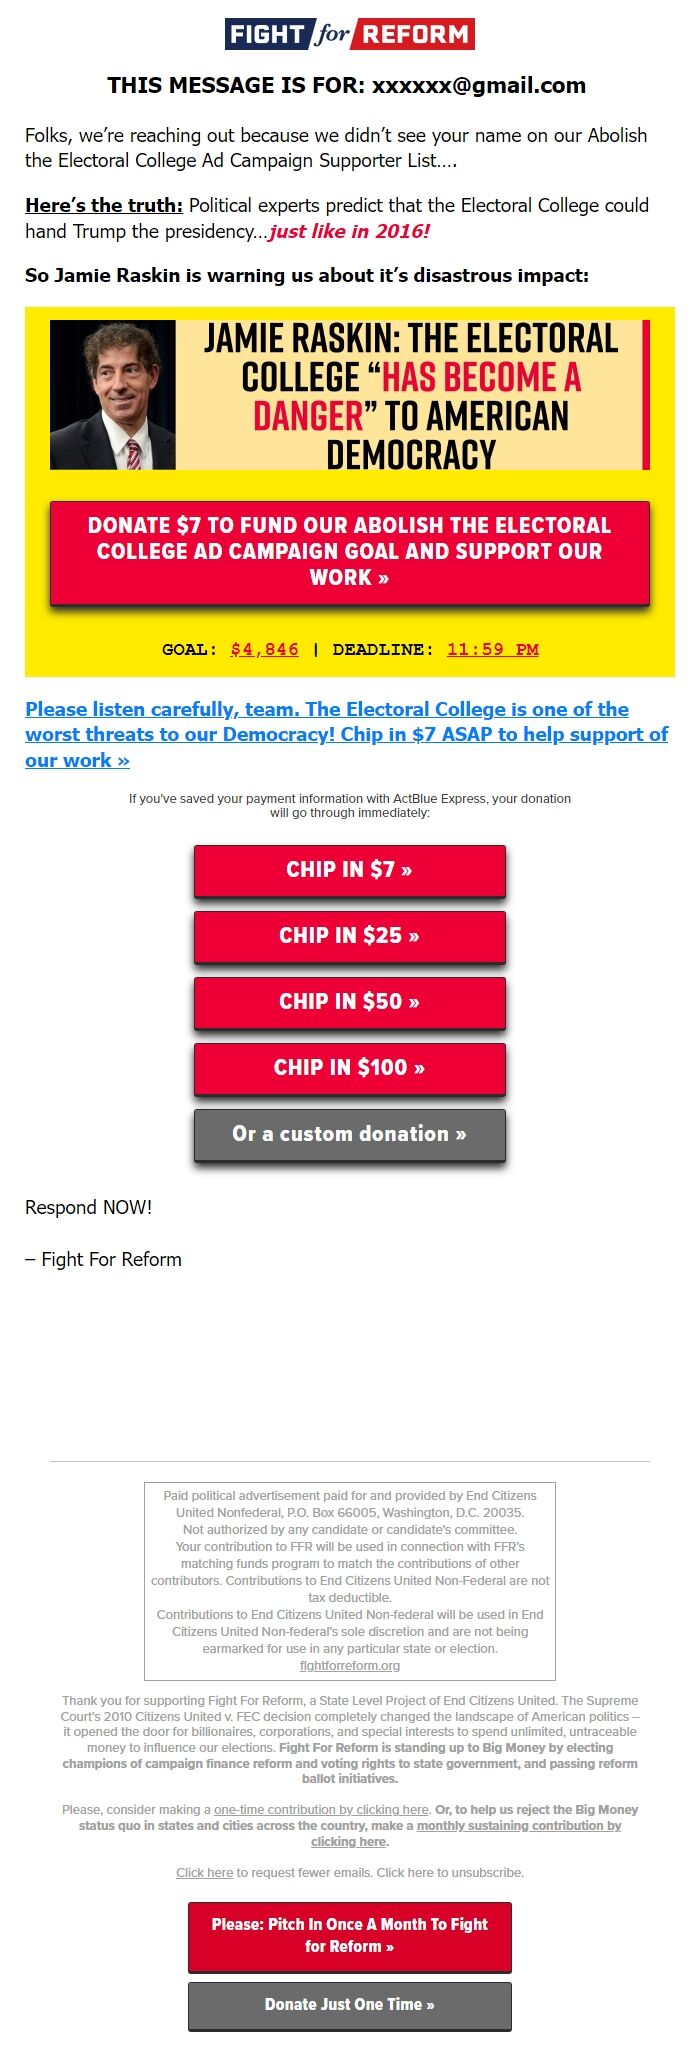Click the paid advertisement disclaimer box

(x=348, y=1580)
